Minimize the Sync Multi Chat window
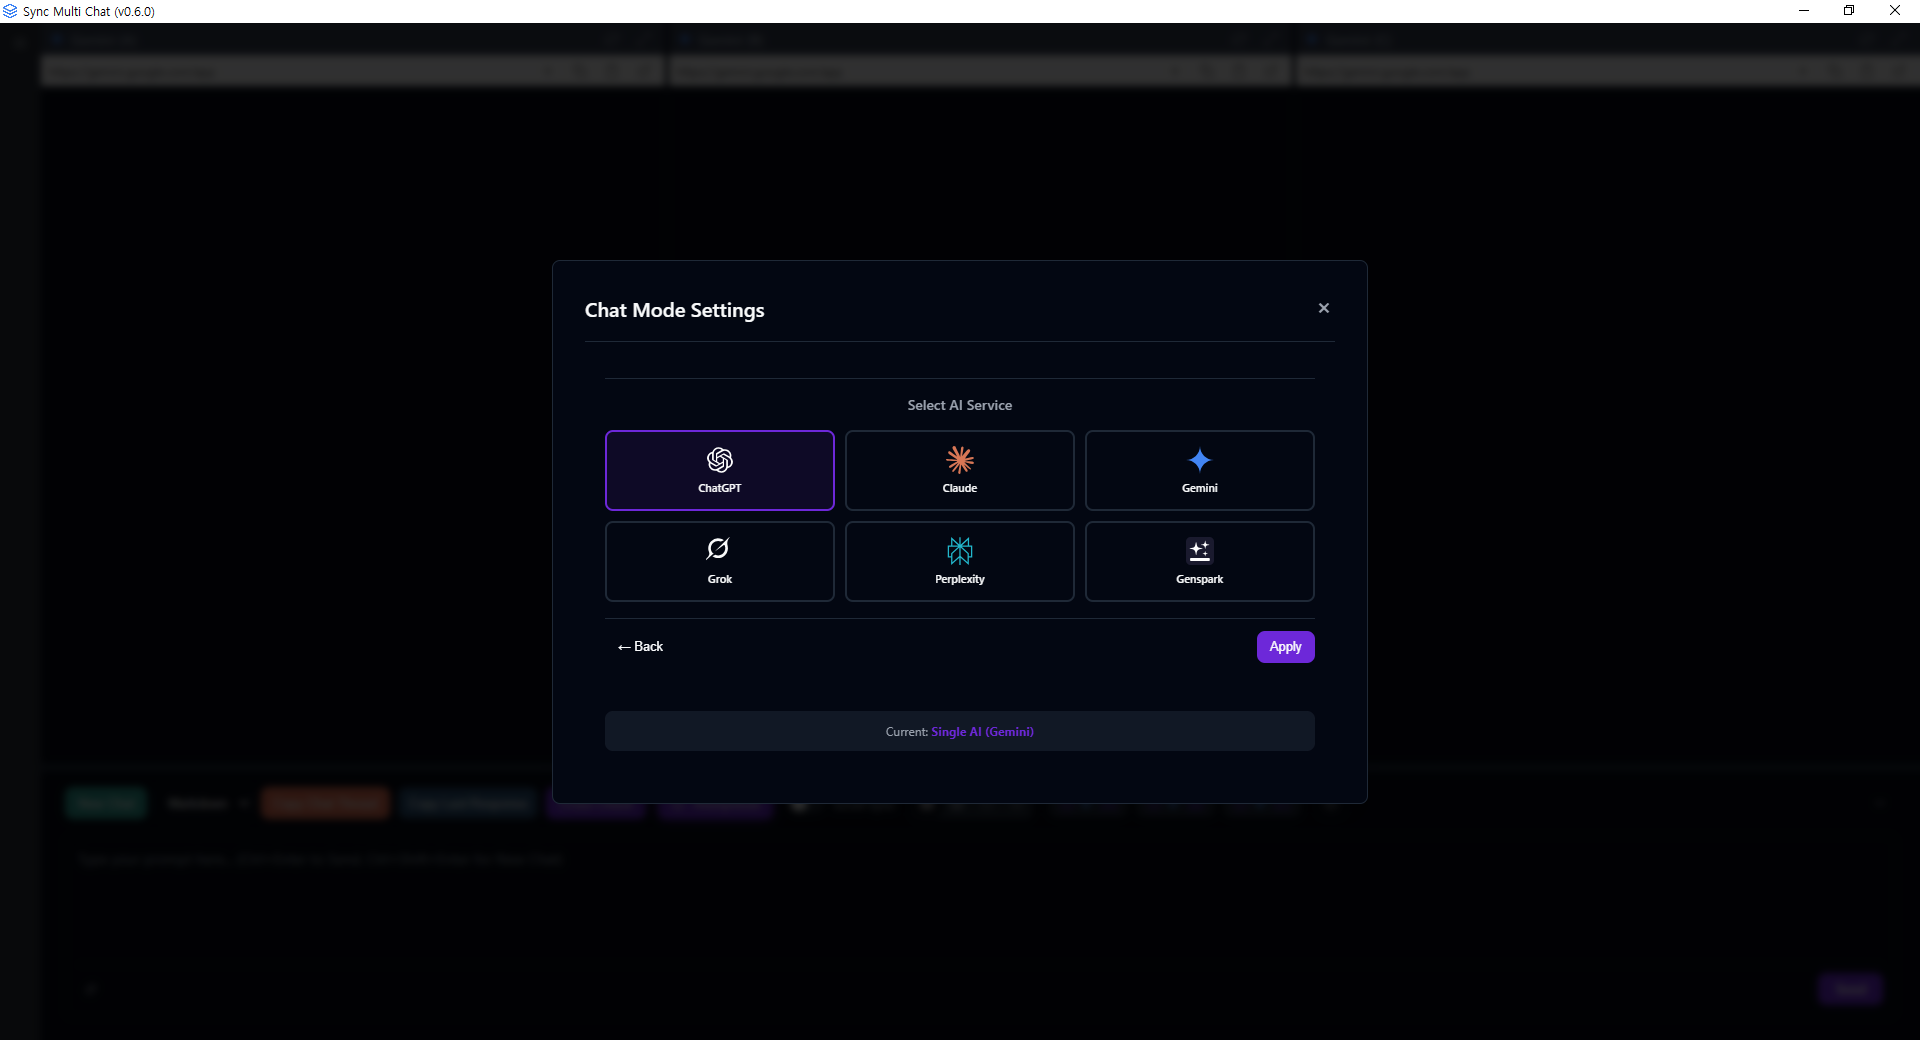 click(x=1804, y=11)
